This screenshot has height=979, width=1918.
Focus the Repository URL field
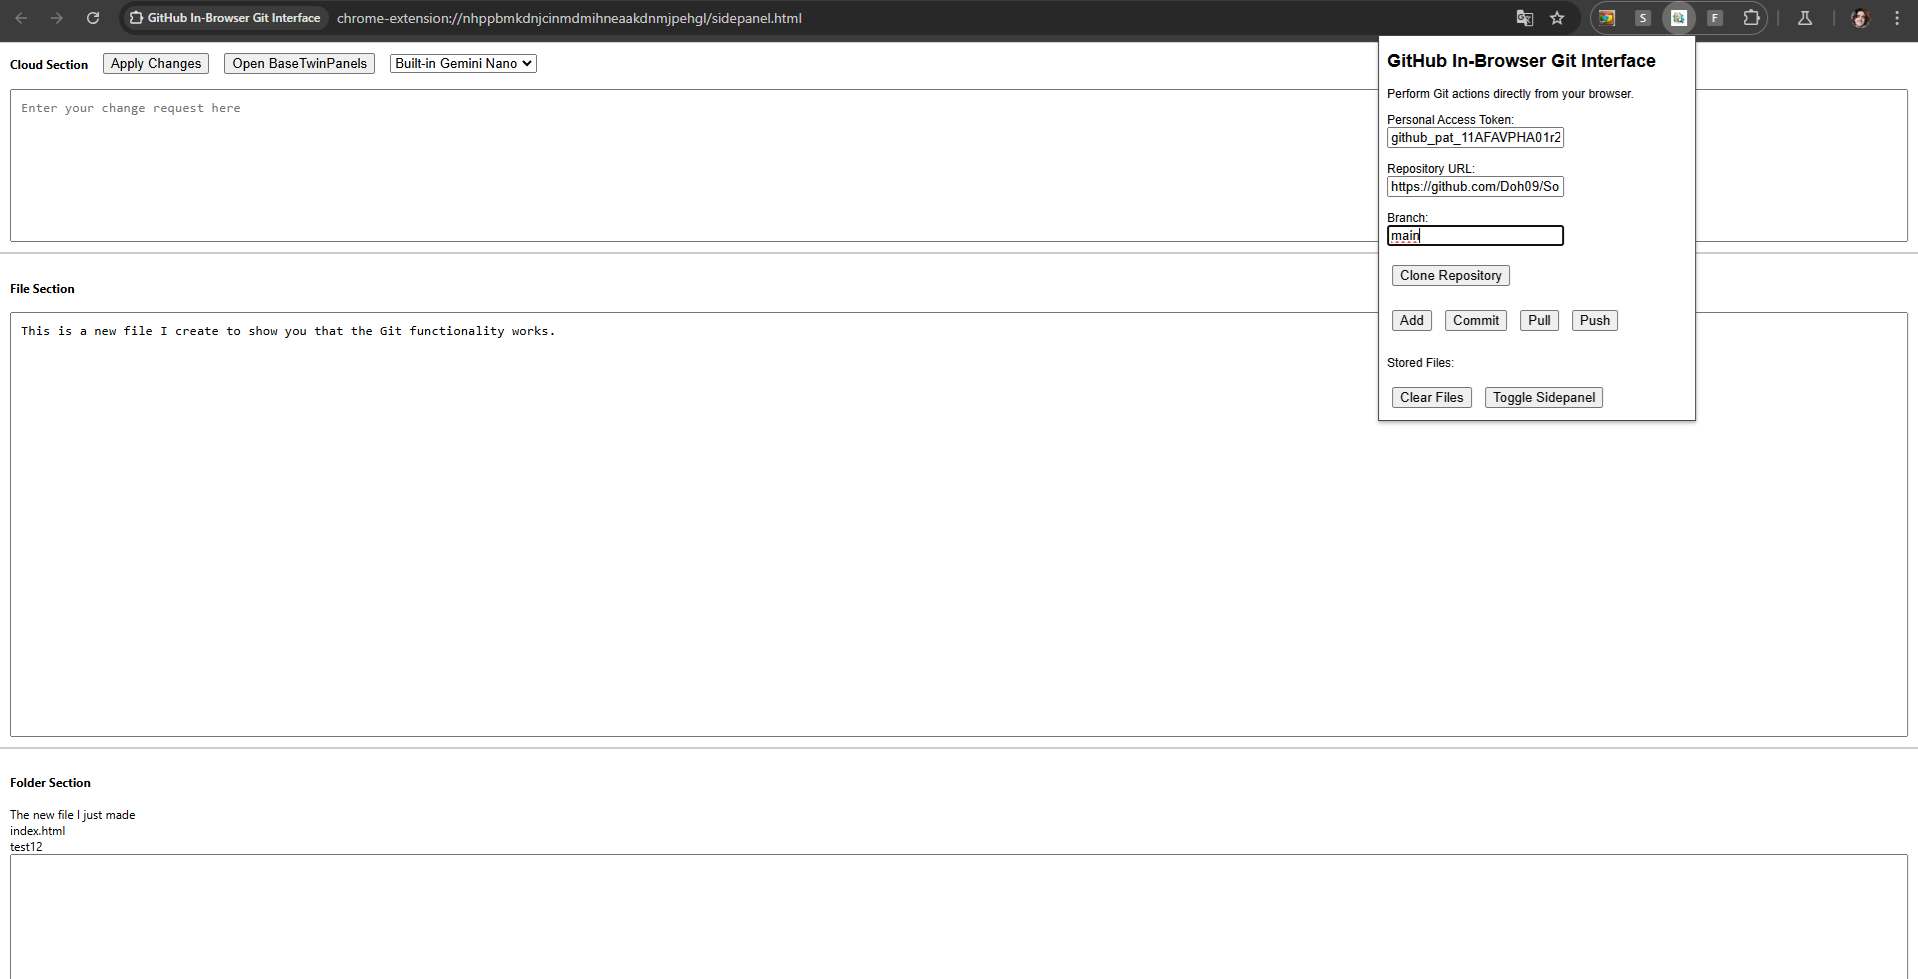(x=1475, y=186)
